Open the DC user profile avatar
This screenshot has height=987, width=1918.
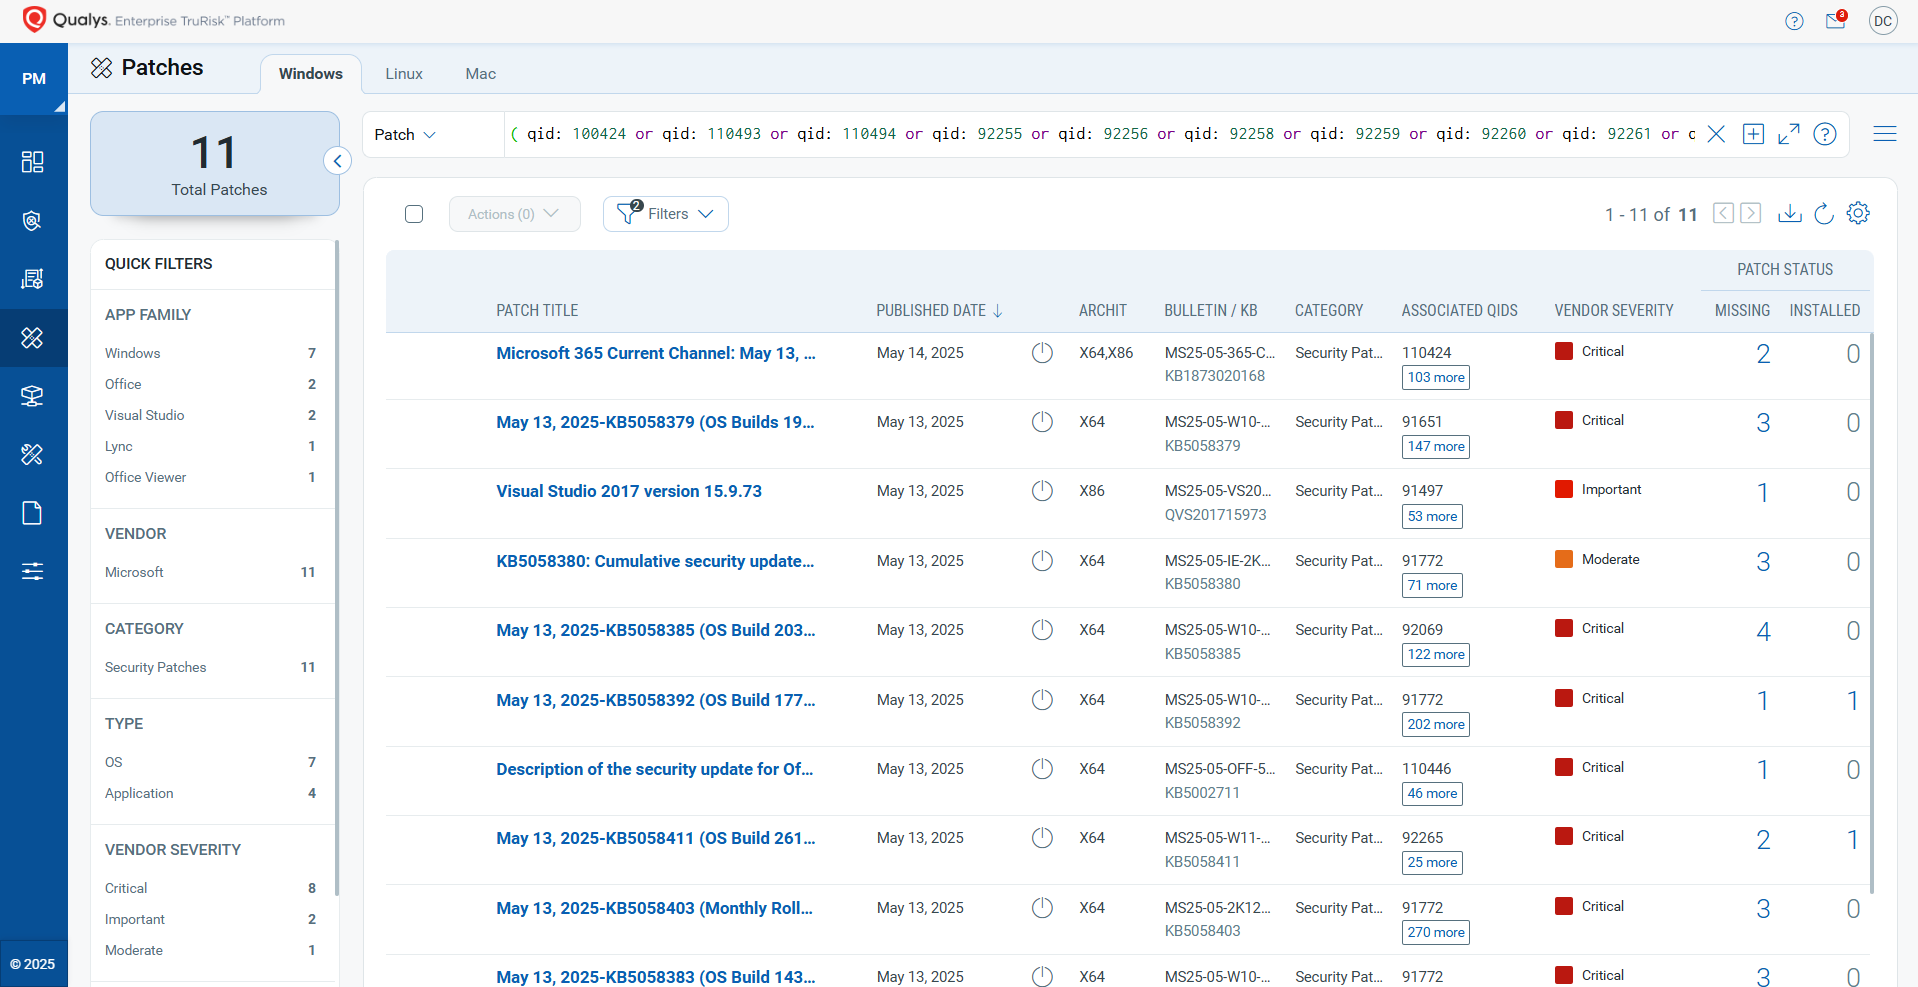(1883, 21)
